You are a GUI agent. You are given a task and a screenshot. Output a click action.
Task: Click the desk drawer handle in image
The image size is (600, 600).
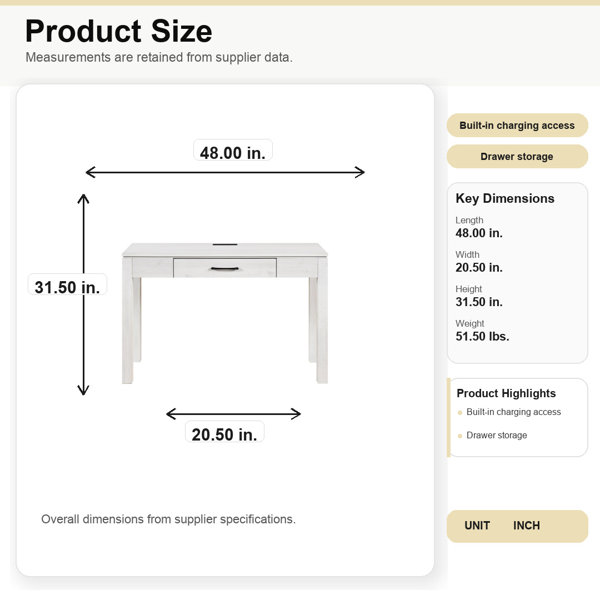click(x=225, y=269)
